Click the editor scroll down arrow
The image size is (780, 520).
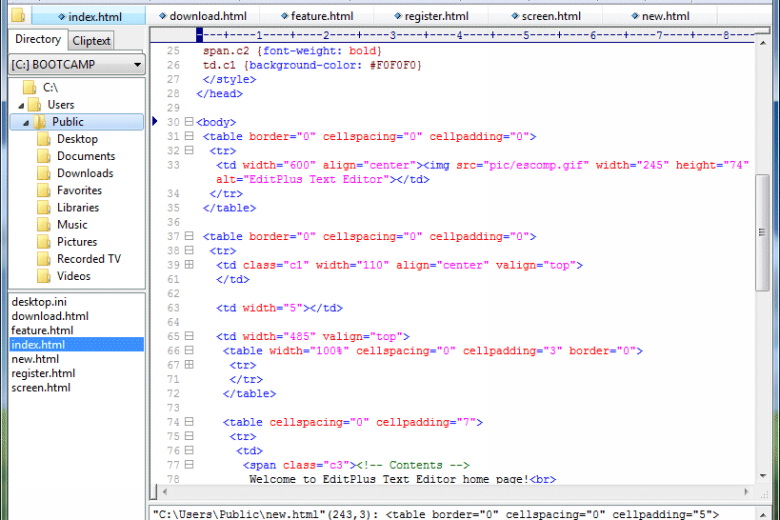pos(763,476)
